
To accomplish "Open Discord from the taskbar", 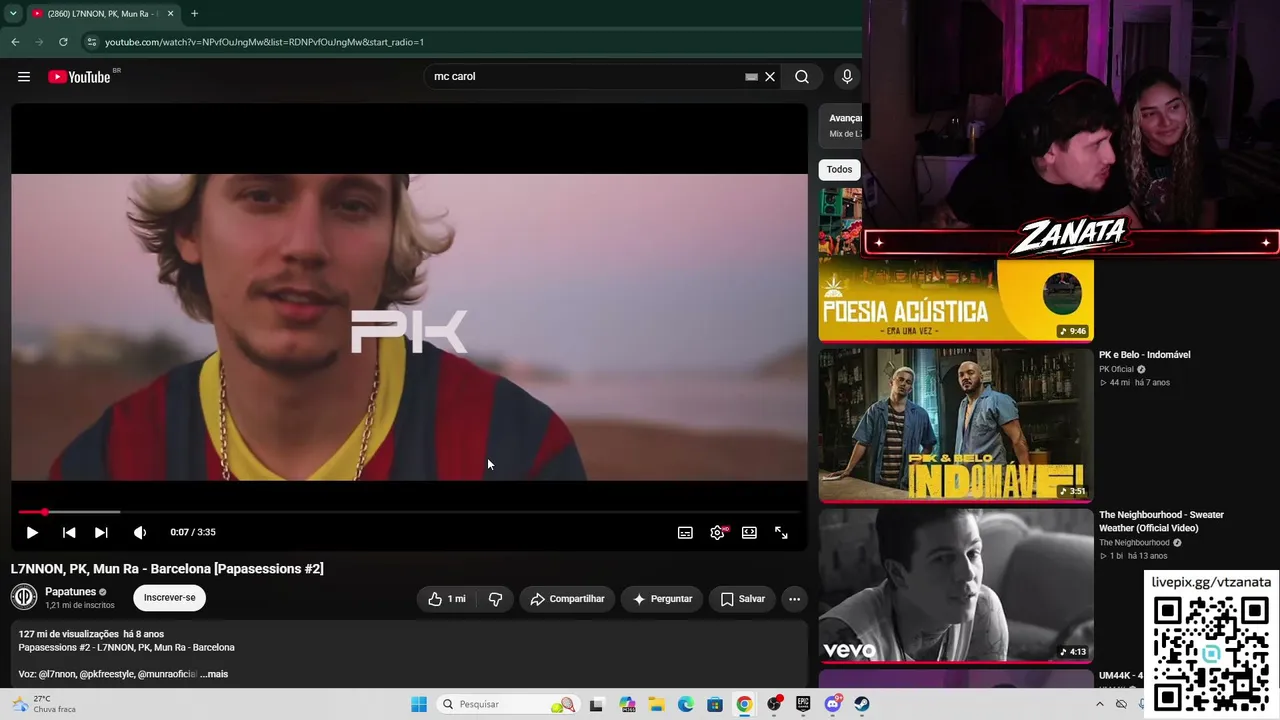I will 833,704.
